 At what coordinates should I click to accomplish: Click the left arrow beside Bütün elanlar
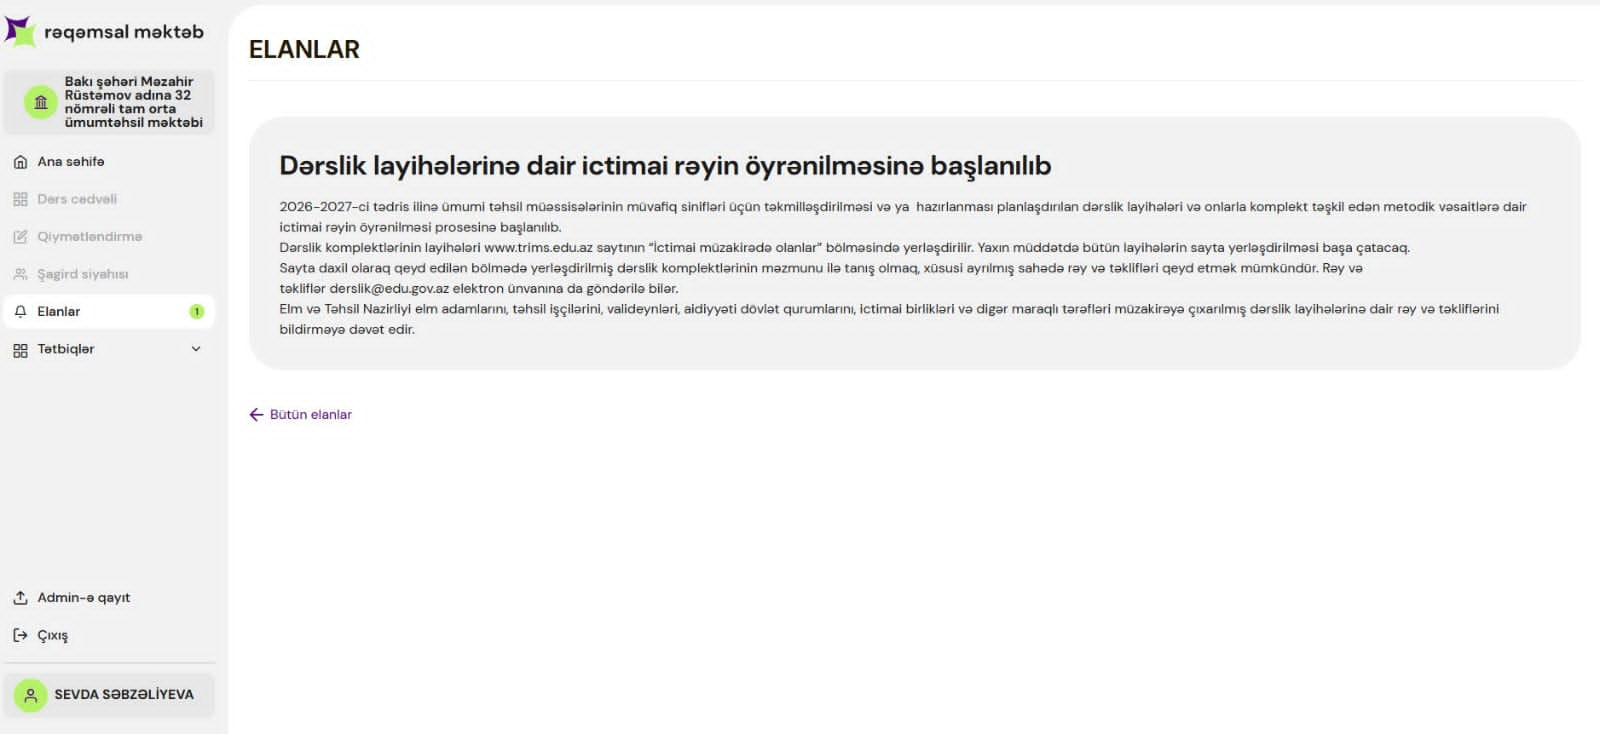pyautogui.click(x=256, y=415)
